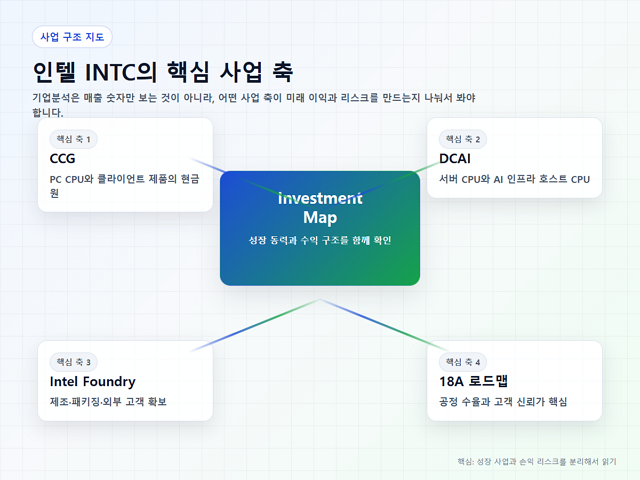Click the text '제조·패키징·외부 고객 확보'

pos(108,402)
